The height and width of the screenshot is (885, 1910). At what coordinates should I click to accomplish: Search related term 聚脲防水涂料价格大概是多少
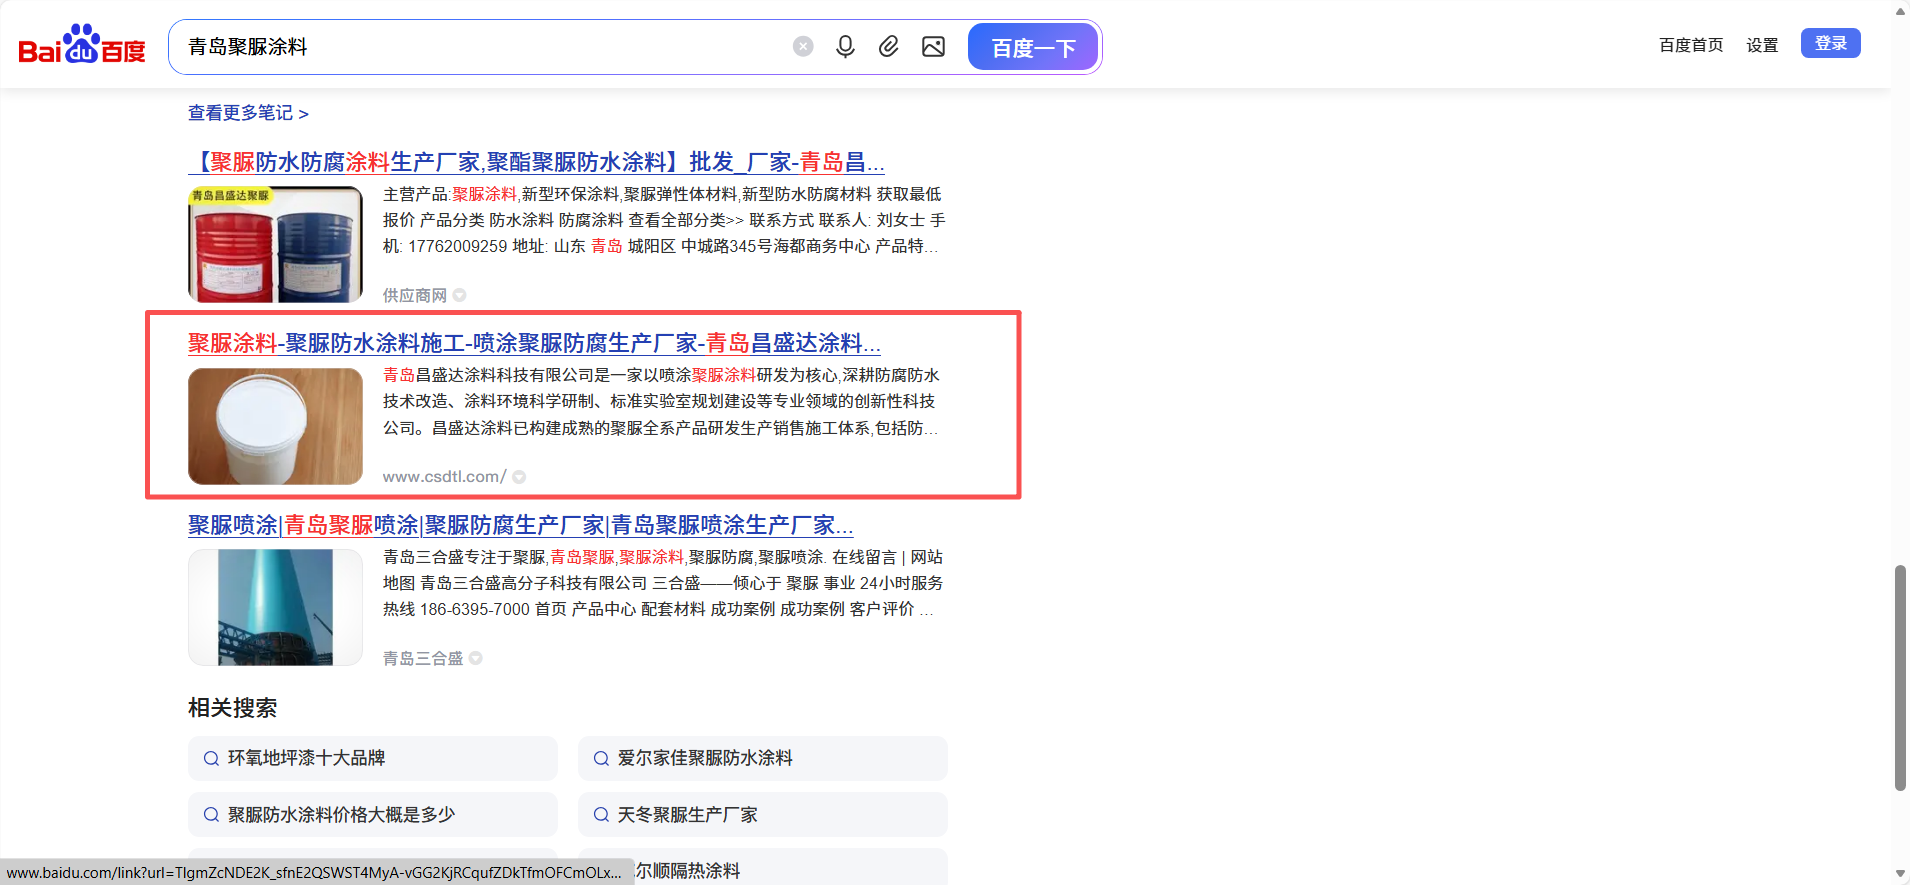(x=372, y=814)
